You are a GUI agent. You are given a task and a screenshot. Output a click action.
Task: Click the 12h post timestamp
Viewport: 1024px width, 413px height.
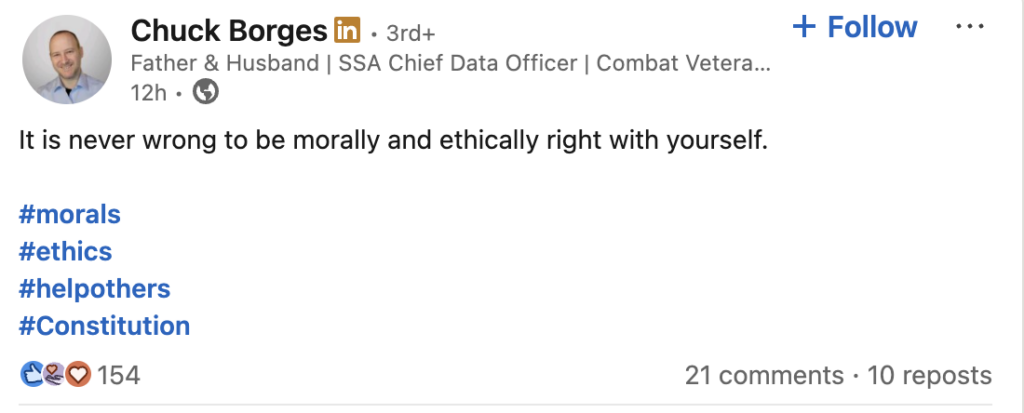(x=149, y=93)
